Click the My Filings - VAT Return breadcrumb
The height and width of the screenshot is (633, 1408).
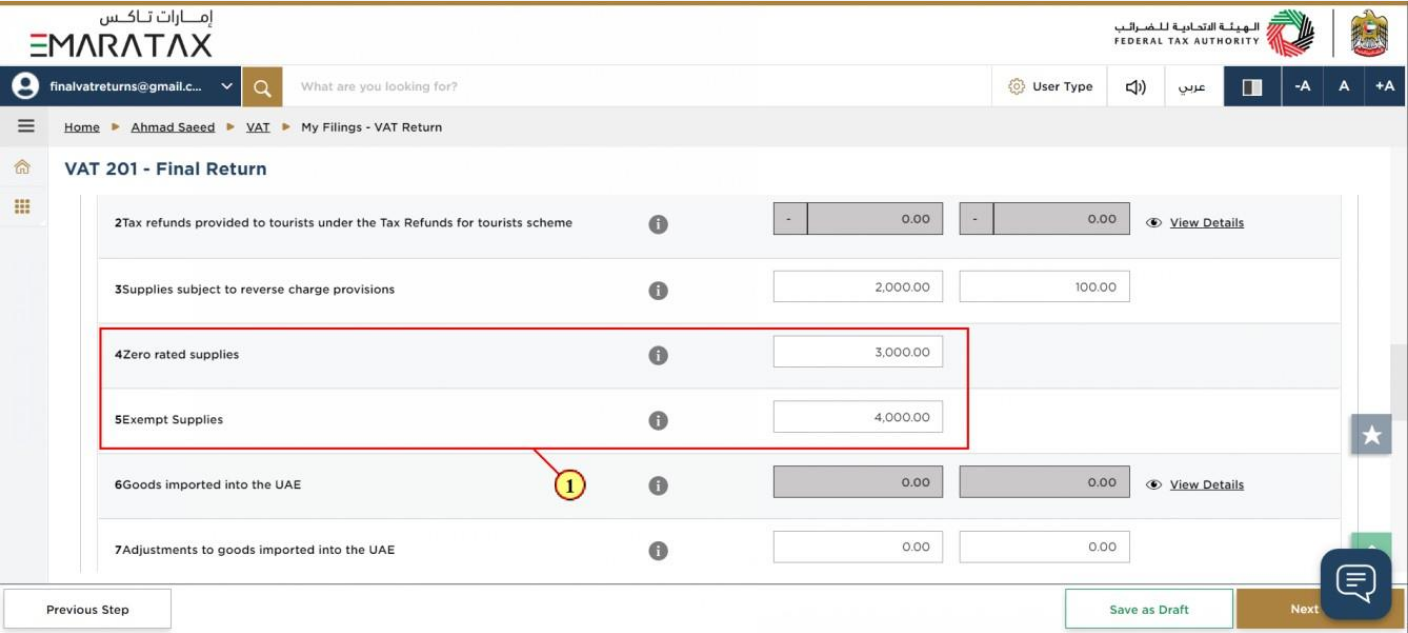(x=371, y=127)
